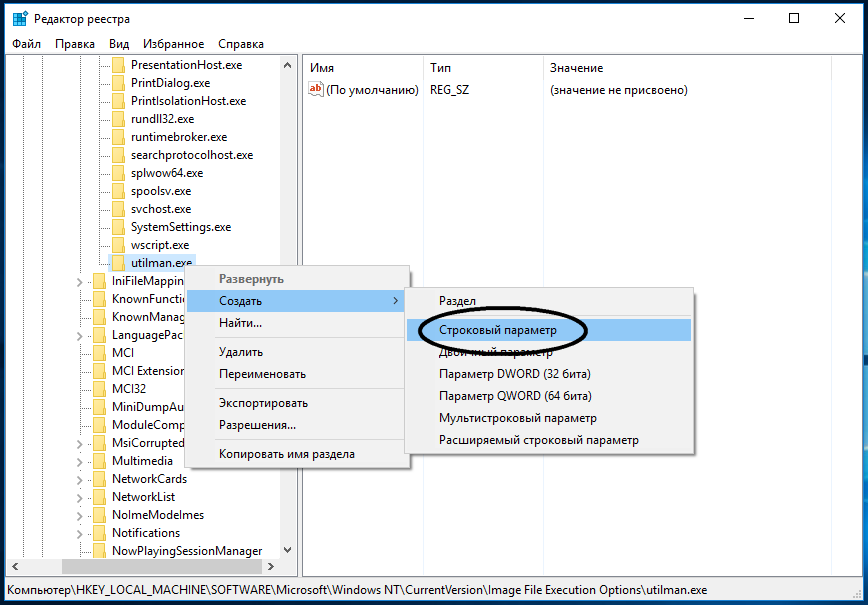Viewport: 868px width, 605px height.
Task: Open the Избранное menu
Action: coord(173,44)
